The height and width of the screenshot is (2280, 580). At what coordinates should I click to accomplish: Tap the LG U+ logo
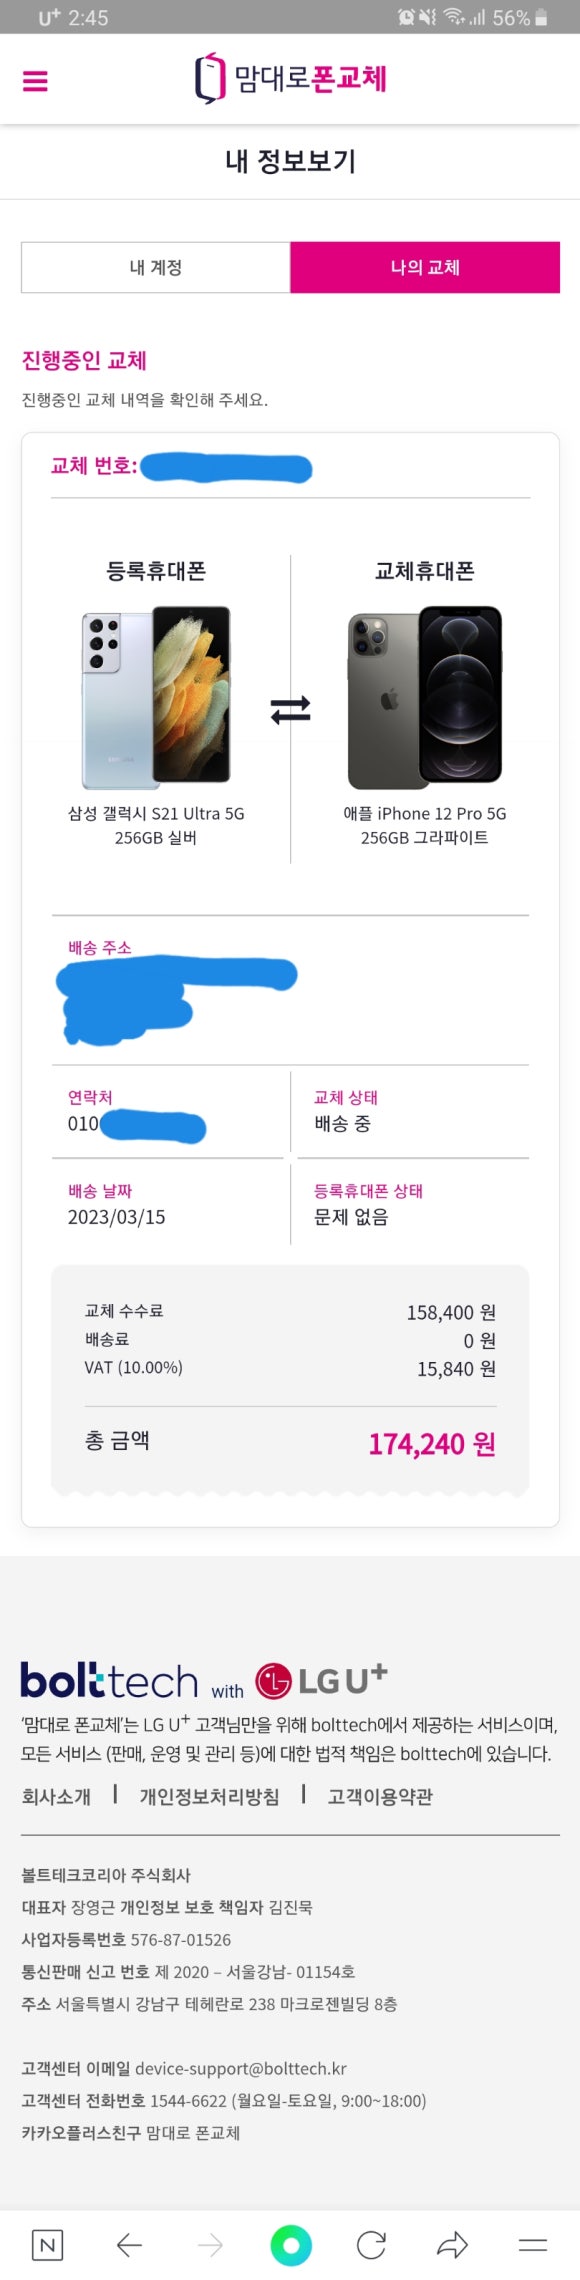point(322,1680)
